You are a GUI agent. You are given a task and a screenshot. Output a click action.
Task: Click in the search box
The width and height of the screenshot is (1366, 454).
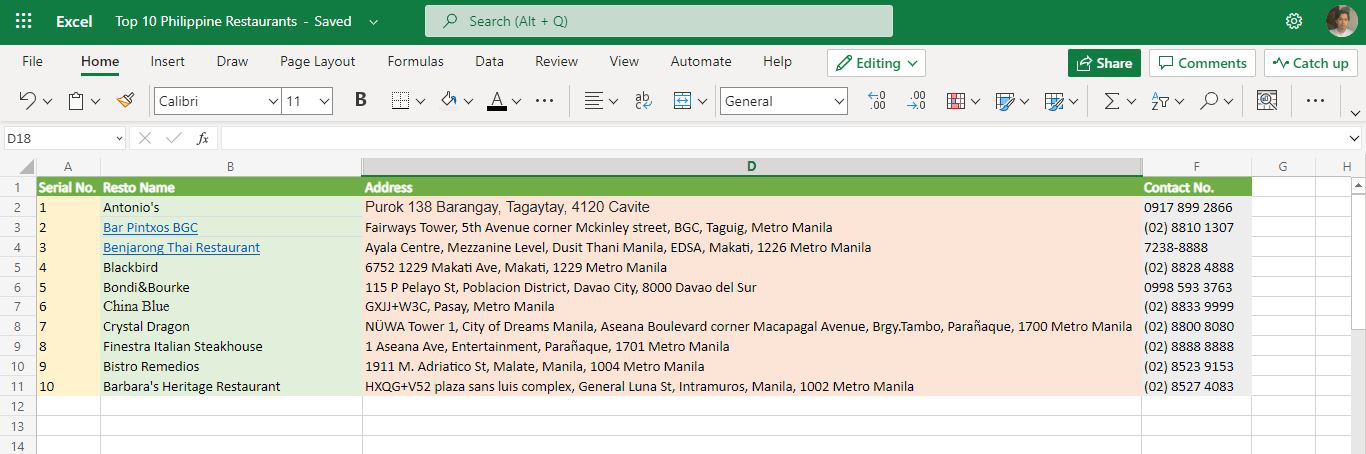659,21
